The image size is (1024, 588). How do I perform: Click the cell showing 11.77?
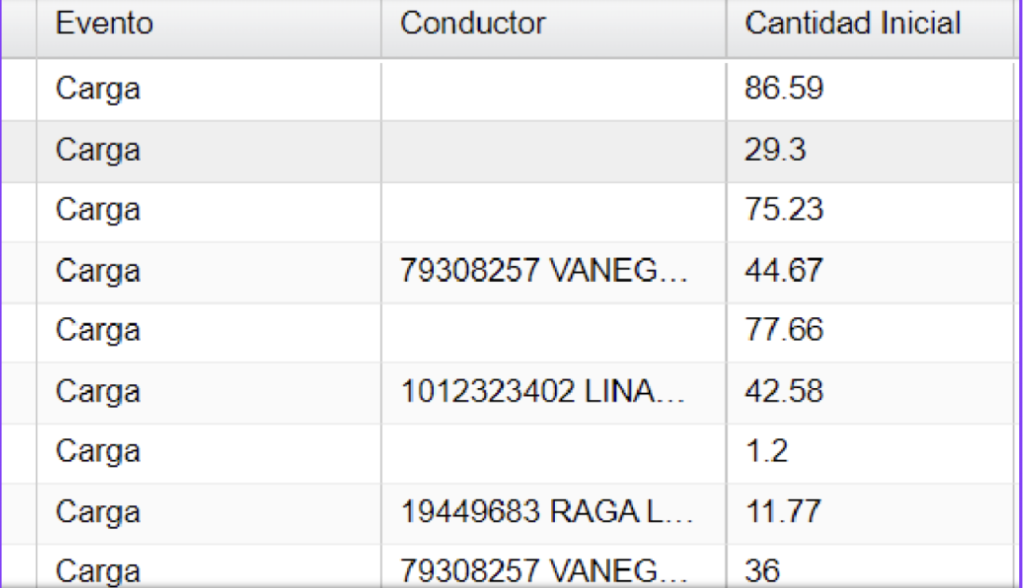click(x=870, y=514)
